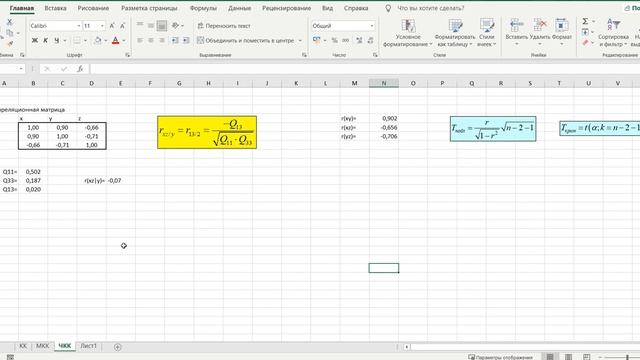Click the Cut scissors icon
Viewport: 640px width, 360px height.
pos(9,22)
